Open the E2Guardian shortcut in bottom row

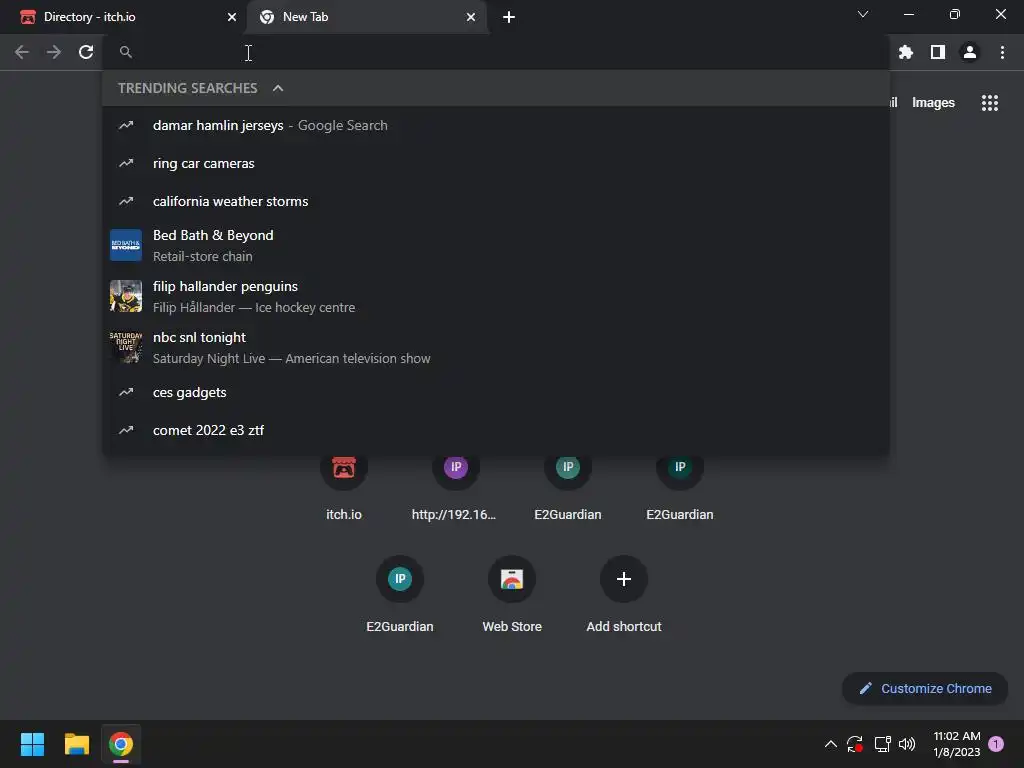click(x=400, y=594)
